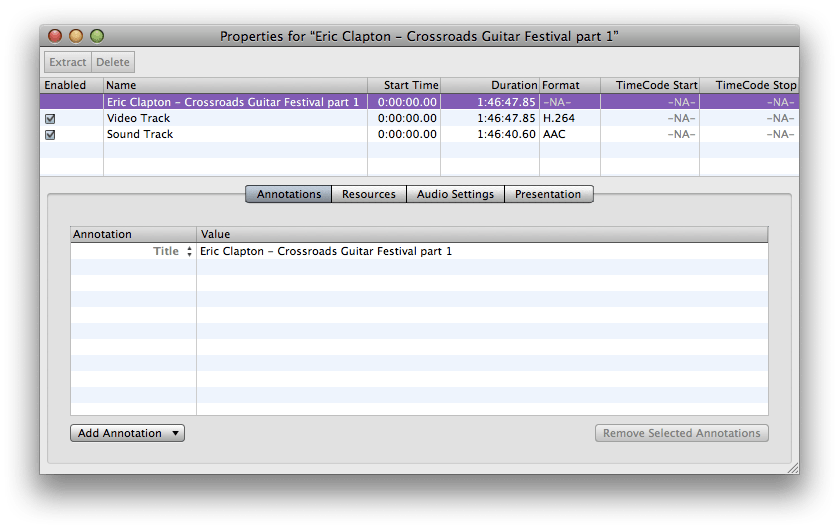The width and height of the screenshot is (839, 529).
Task: Click the Sound Track start time 0:00:00.00
Action: pyautogui.click(x=407, y=134)
